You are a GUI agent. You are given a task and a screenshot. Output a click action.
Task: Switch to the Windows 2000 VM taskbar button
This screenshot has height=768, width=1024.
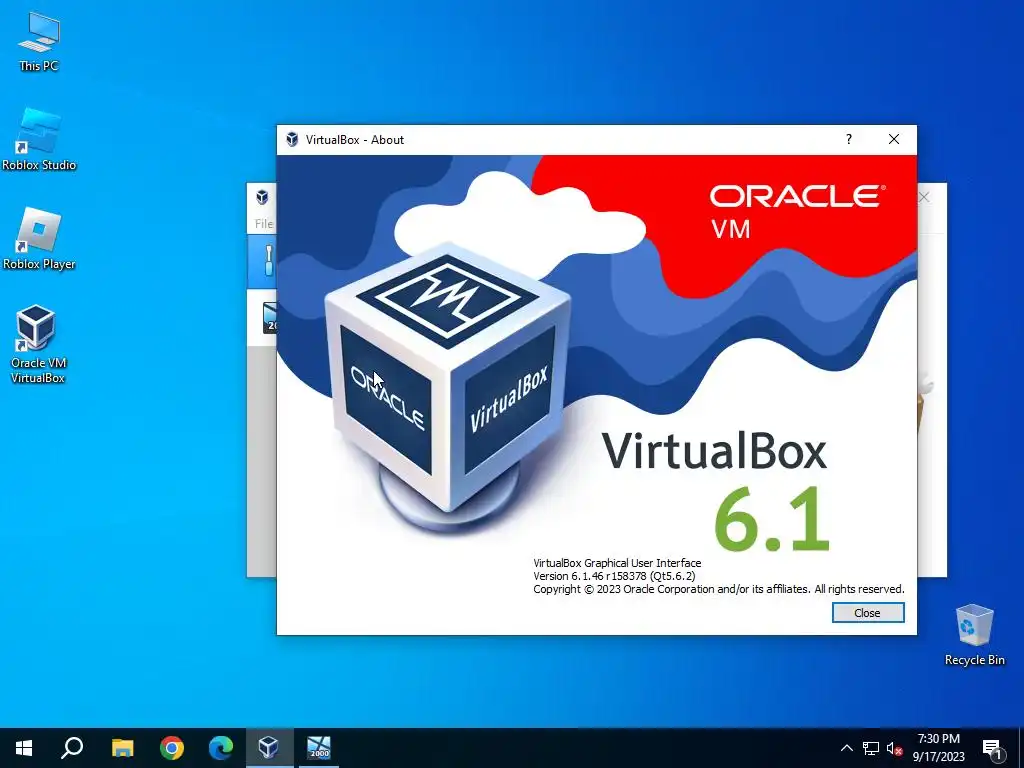(319, 748)
